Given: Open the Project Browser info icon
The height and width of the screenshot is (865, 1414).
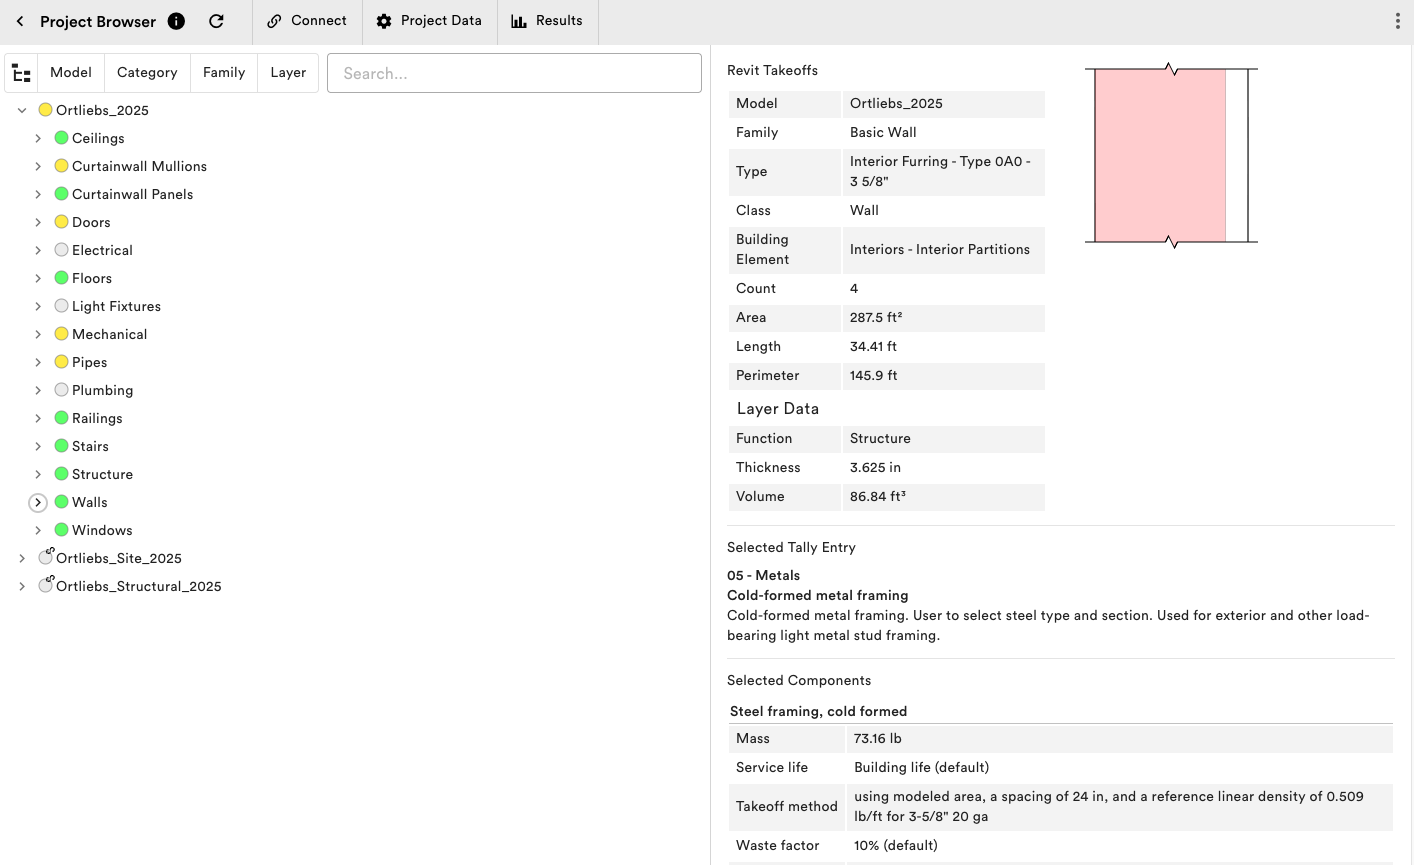Looking at the screenshot, I should pos(176,21).
